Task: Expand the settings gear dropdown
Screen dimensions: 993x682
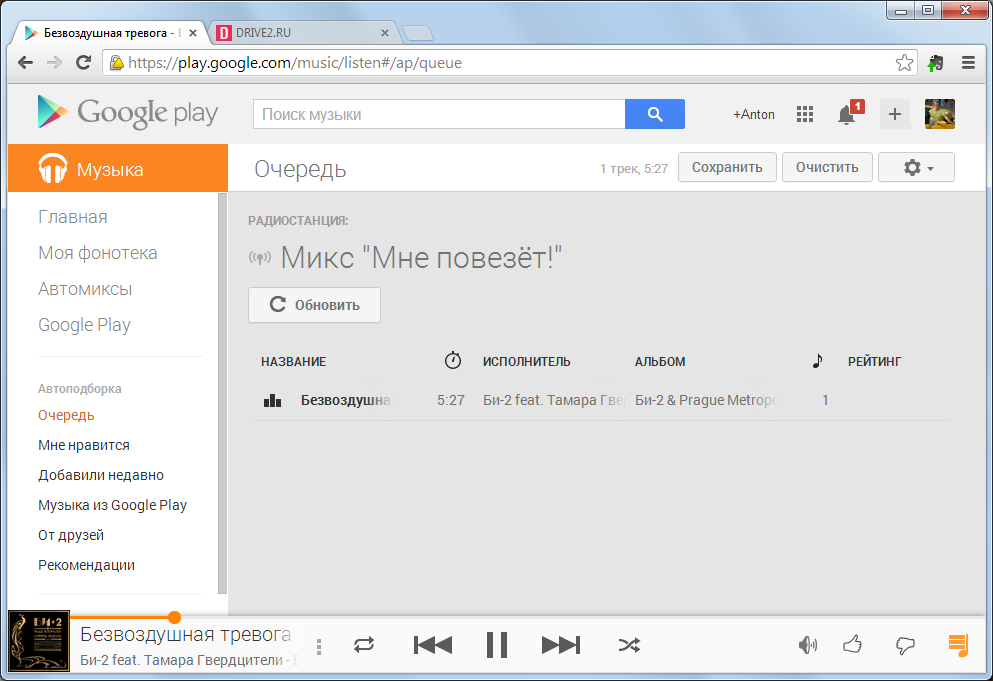Action: (x=916, y=167)
